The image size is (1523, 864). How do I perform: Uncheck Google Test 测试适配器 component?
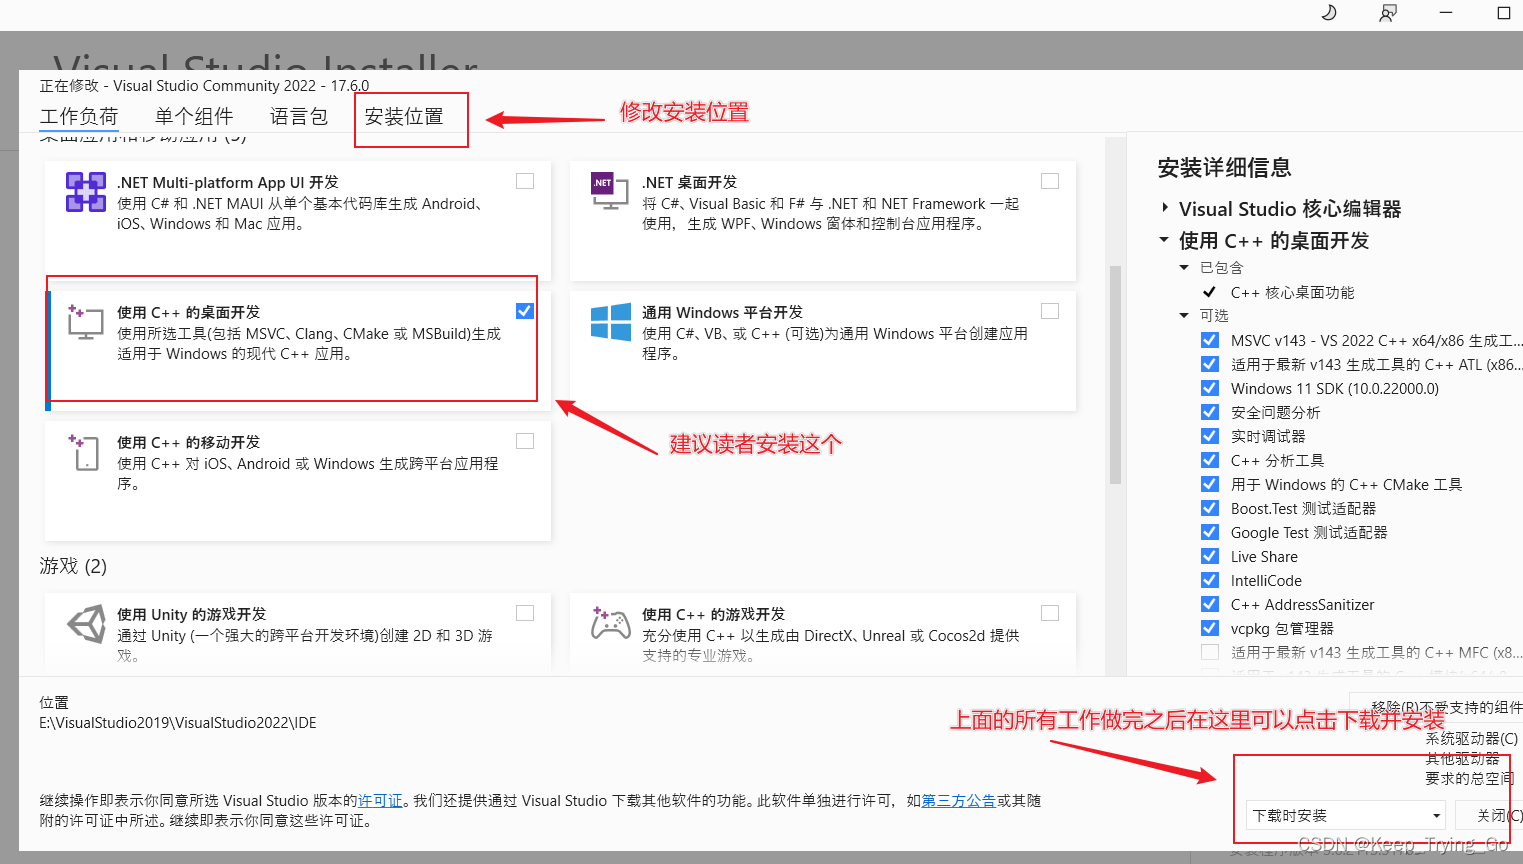(x=1210, y=532)
